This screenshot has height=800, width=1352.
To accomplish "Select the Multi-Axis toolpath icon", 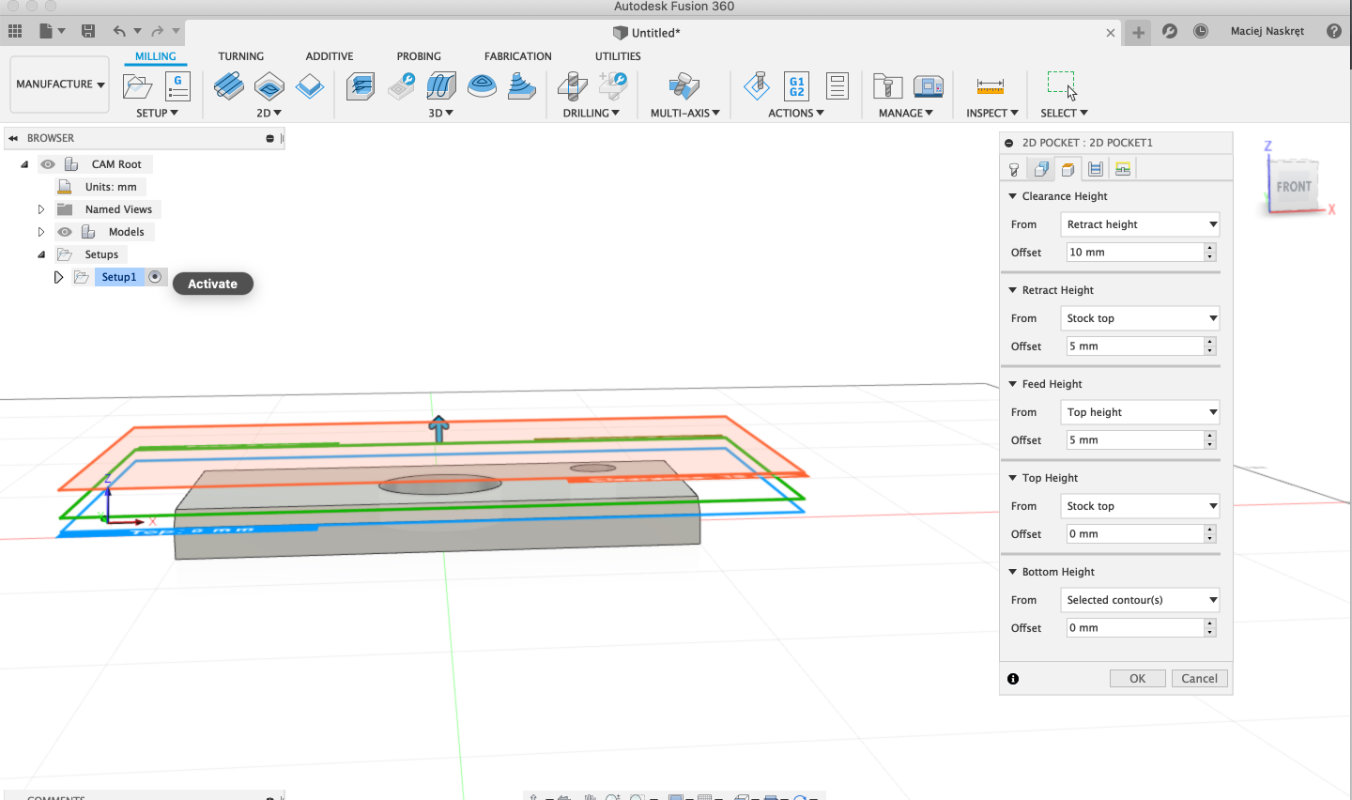I will click(x=684, y=86).
